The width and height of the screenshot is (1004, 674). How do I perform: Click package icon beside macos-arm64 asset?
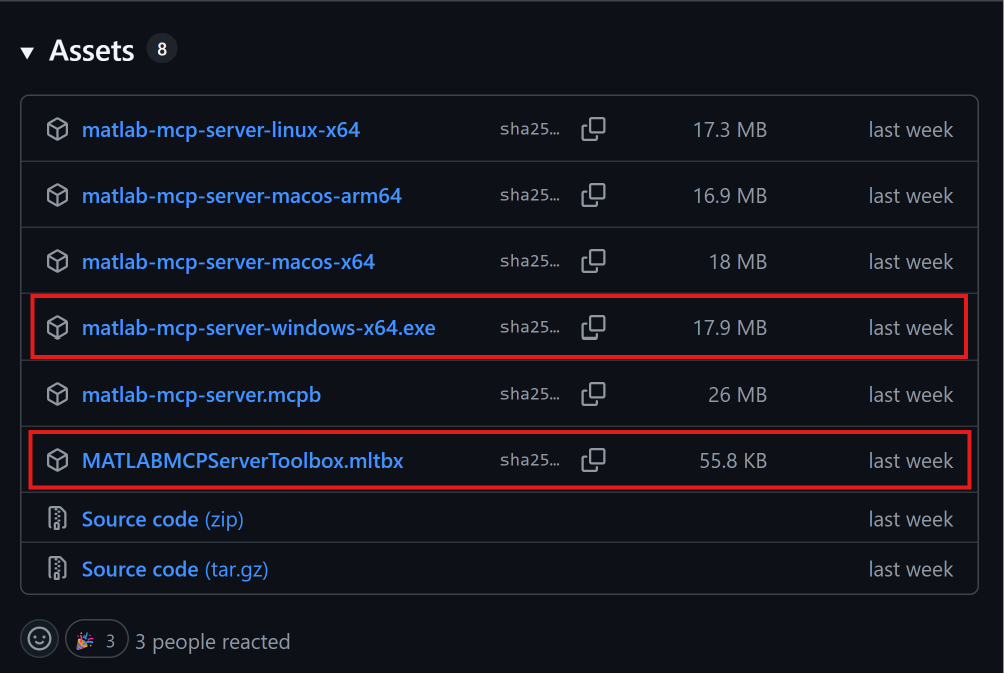point(58,195)
